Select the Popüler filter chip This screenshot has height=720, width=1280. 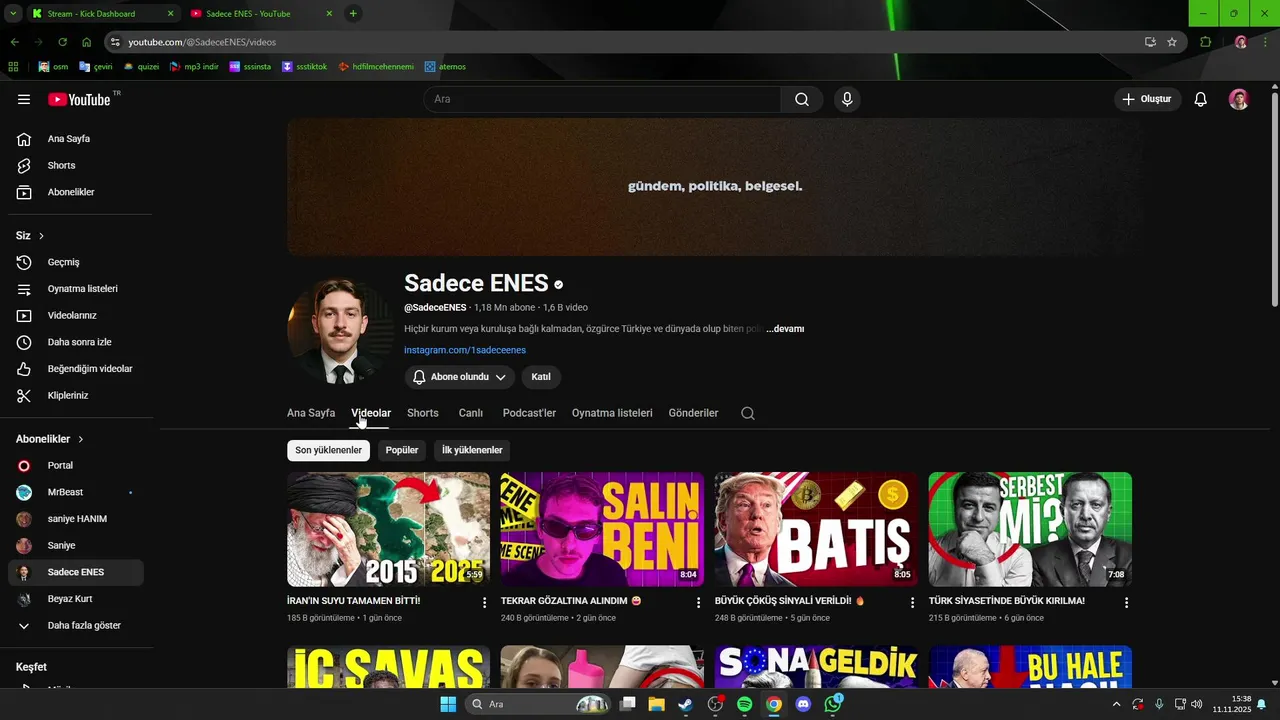[x=402, y=450]
